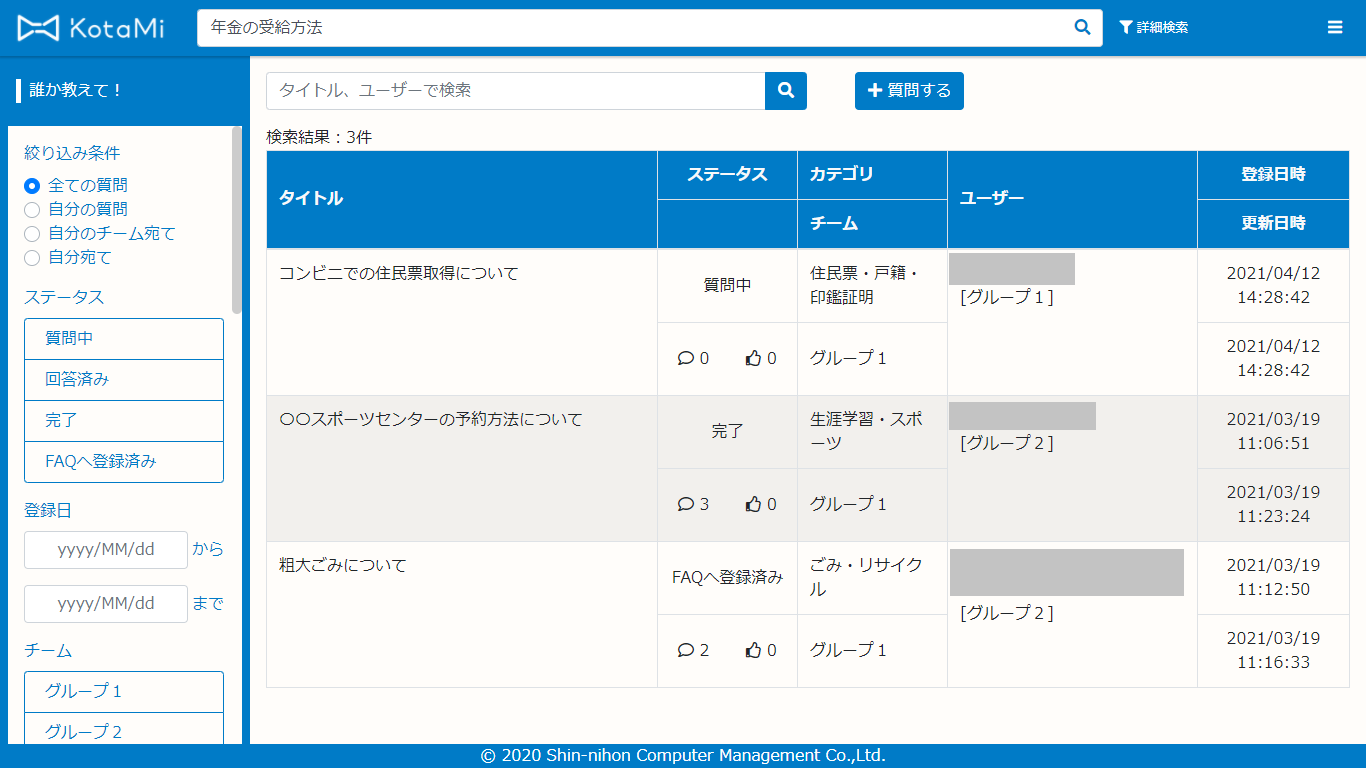Open 〇〇スポーツセンターの予約方法について question

point(431,419)
